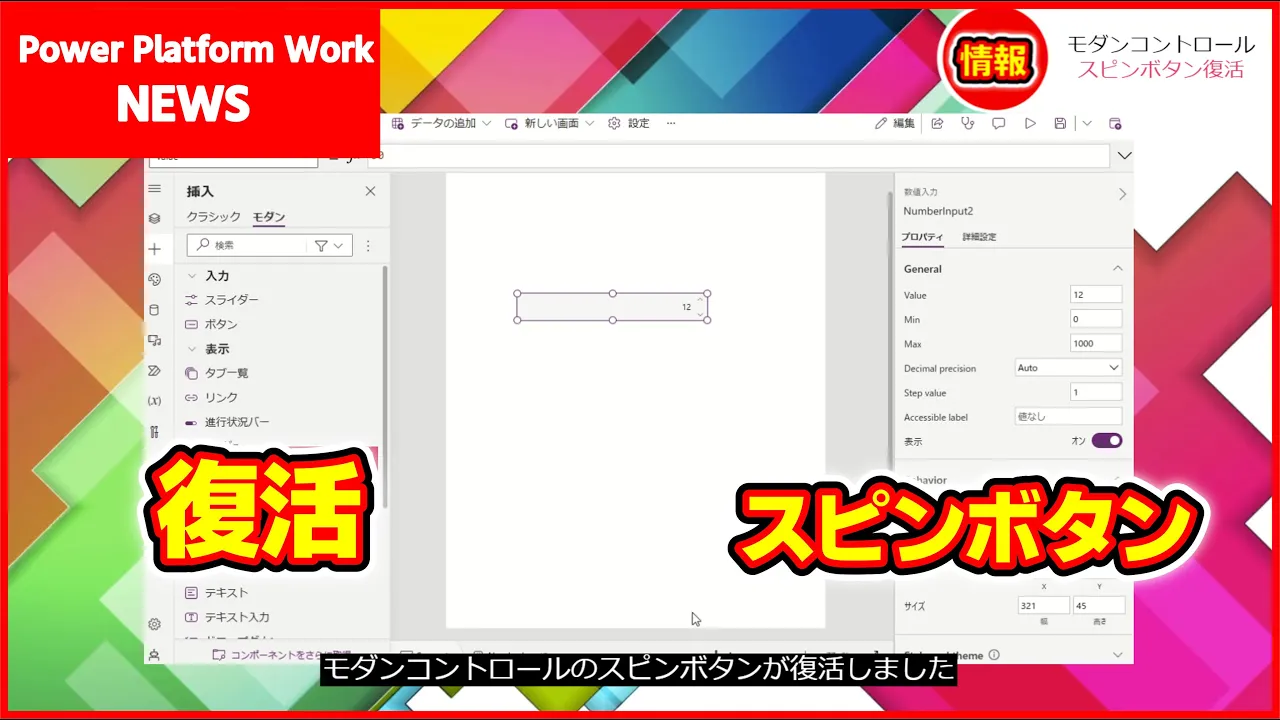Viewport: 1280px width, 720px height.
Task: Click the spin down arrow on the number input
Action: 700,313
